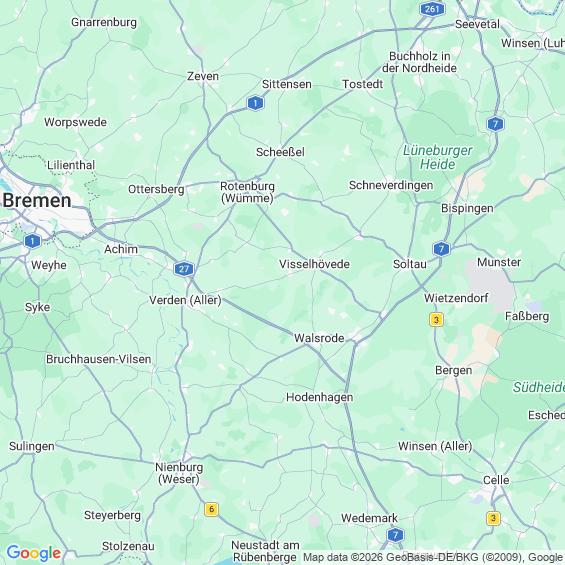Click the A7 shield near Soltau

(x=441, y=249)
